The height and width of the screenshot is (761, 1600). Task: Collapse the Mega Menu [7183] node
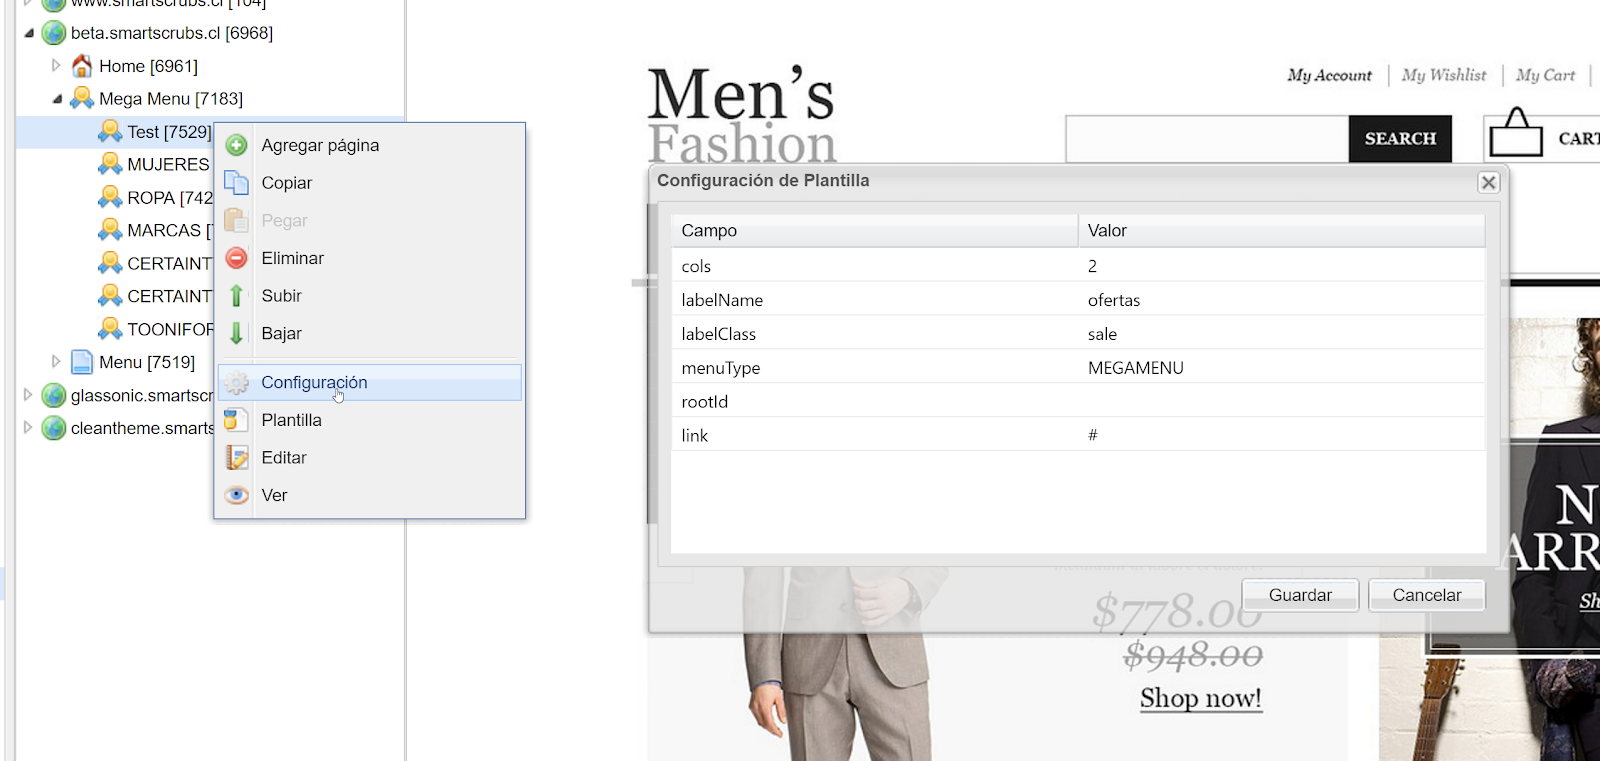click(57, 99)
